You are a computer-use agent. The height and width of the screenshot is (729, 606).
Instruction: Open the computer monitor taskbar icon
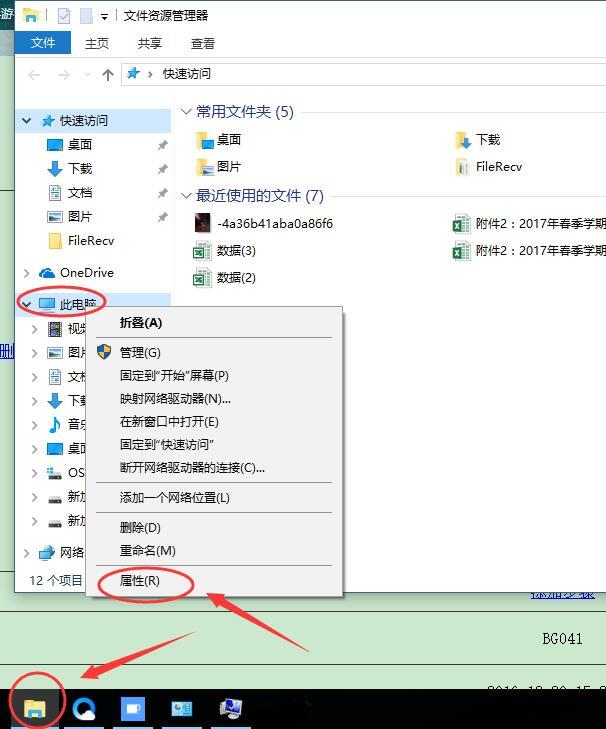point(231,709)
